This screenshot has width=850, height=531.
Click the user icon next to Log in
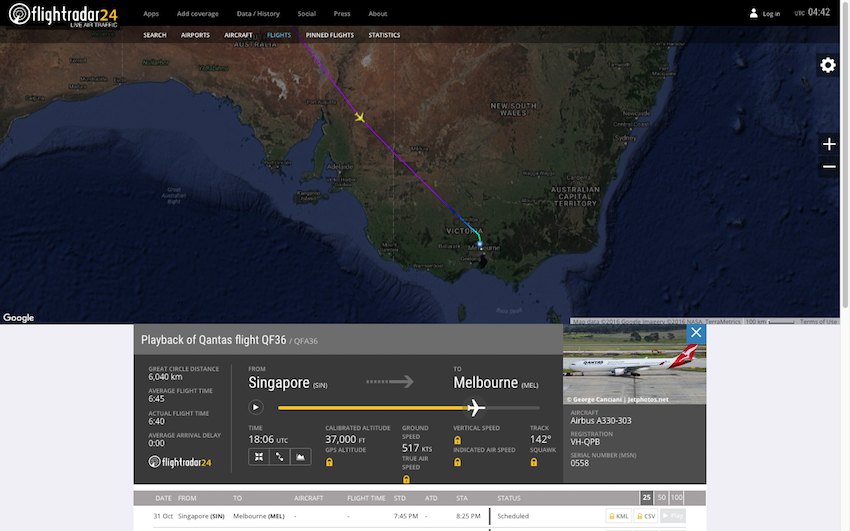(754, 14)
